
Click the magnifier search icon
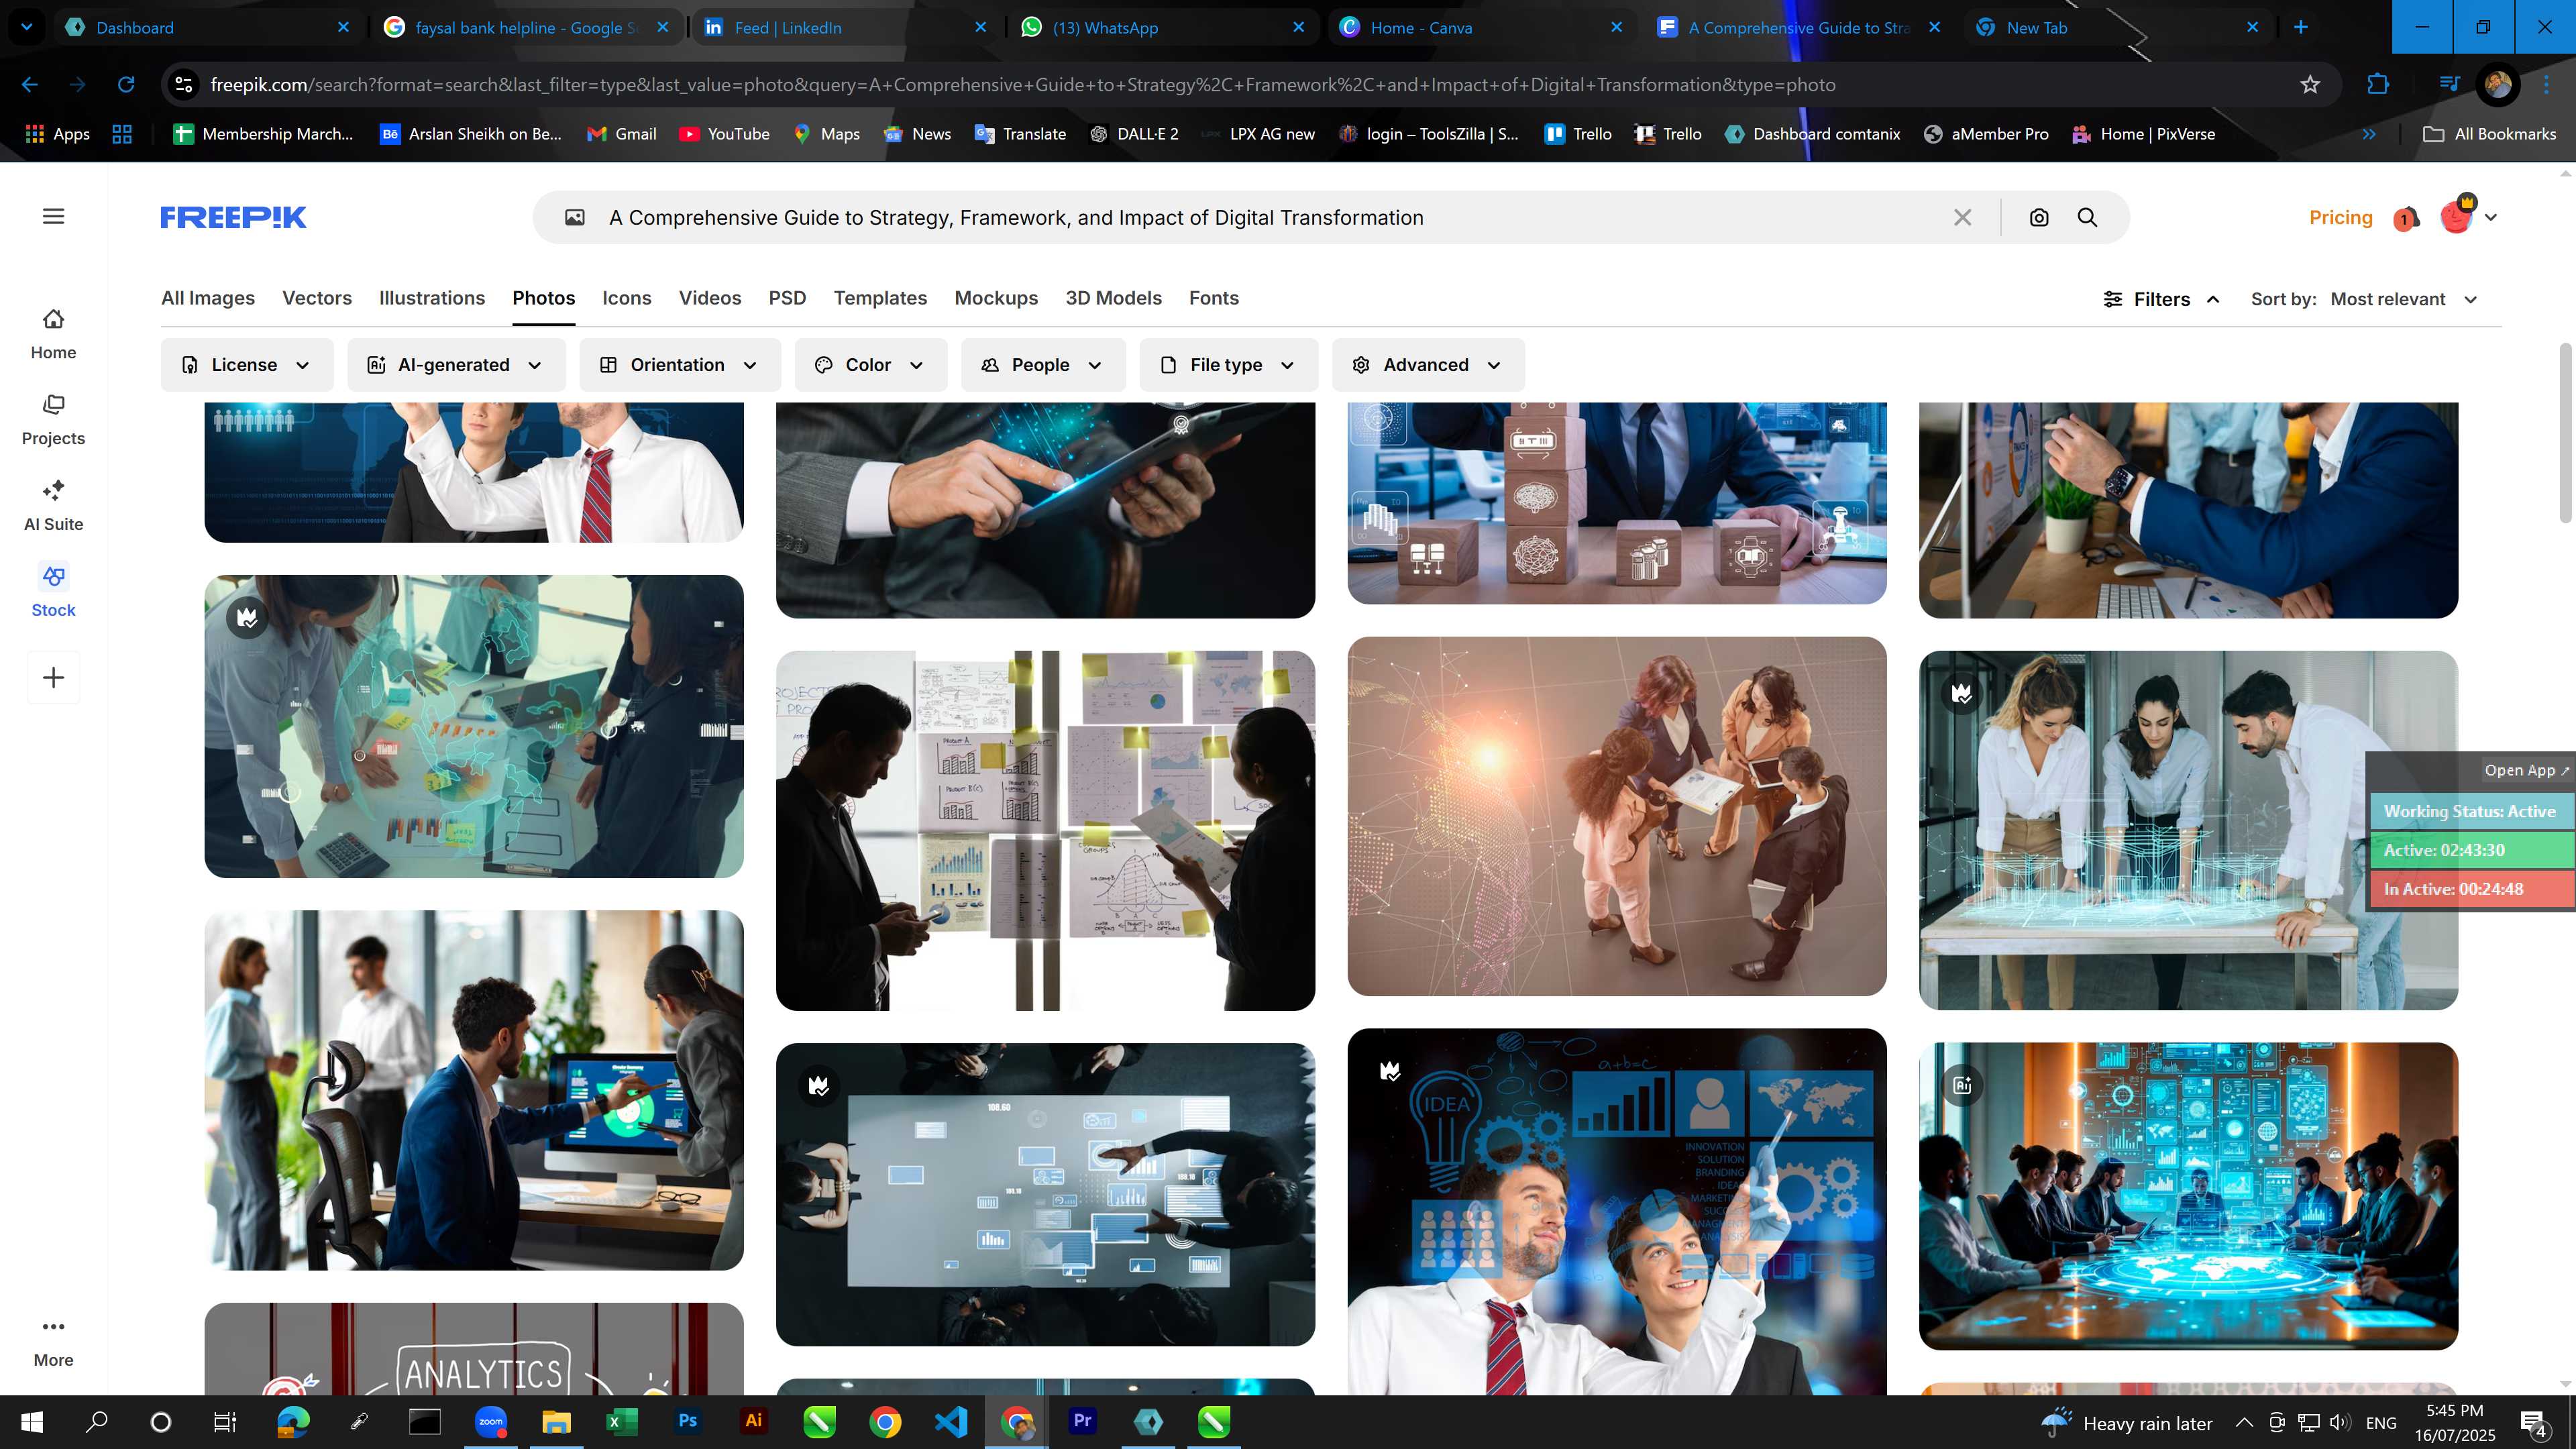coord(2087,217)
